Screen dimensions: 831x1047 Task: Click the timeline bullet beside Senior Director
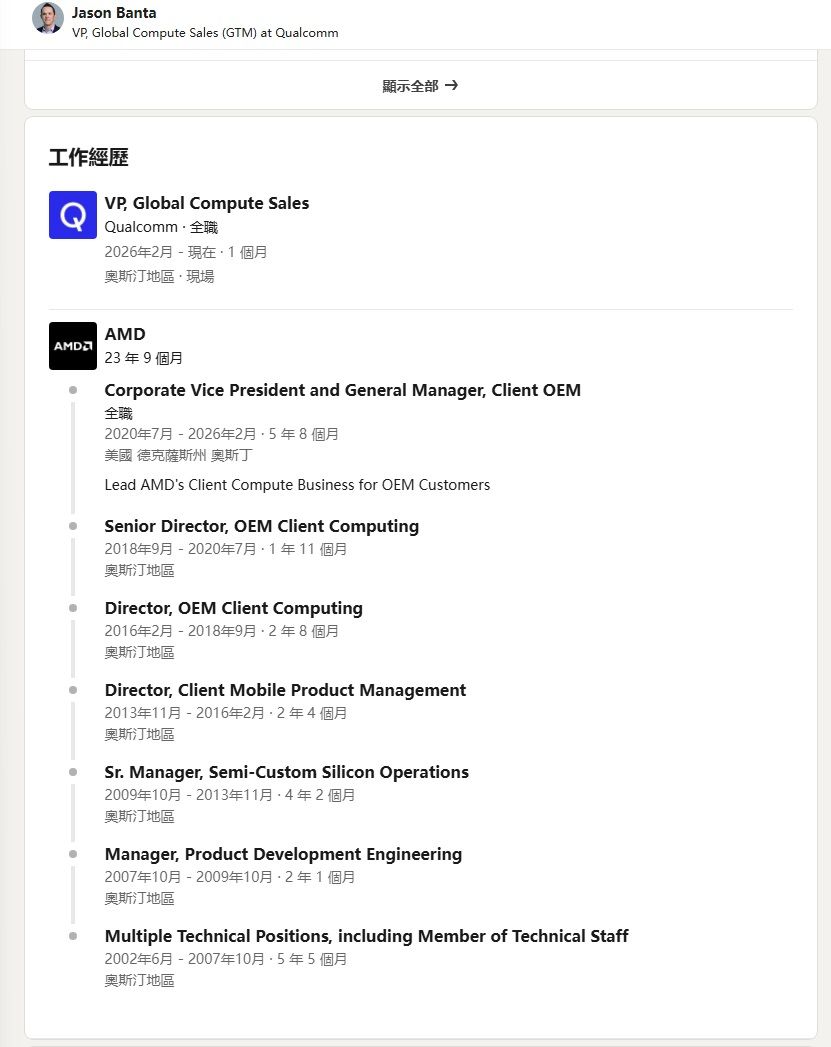pyautogui.click(x=73, y=526)
